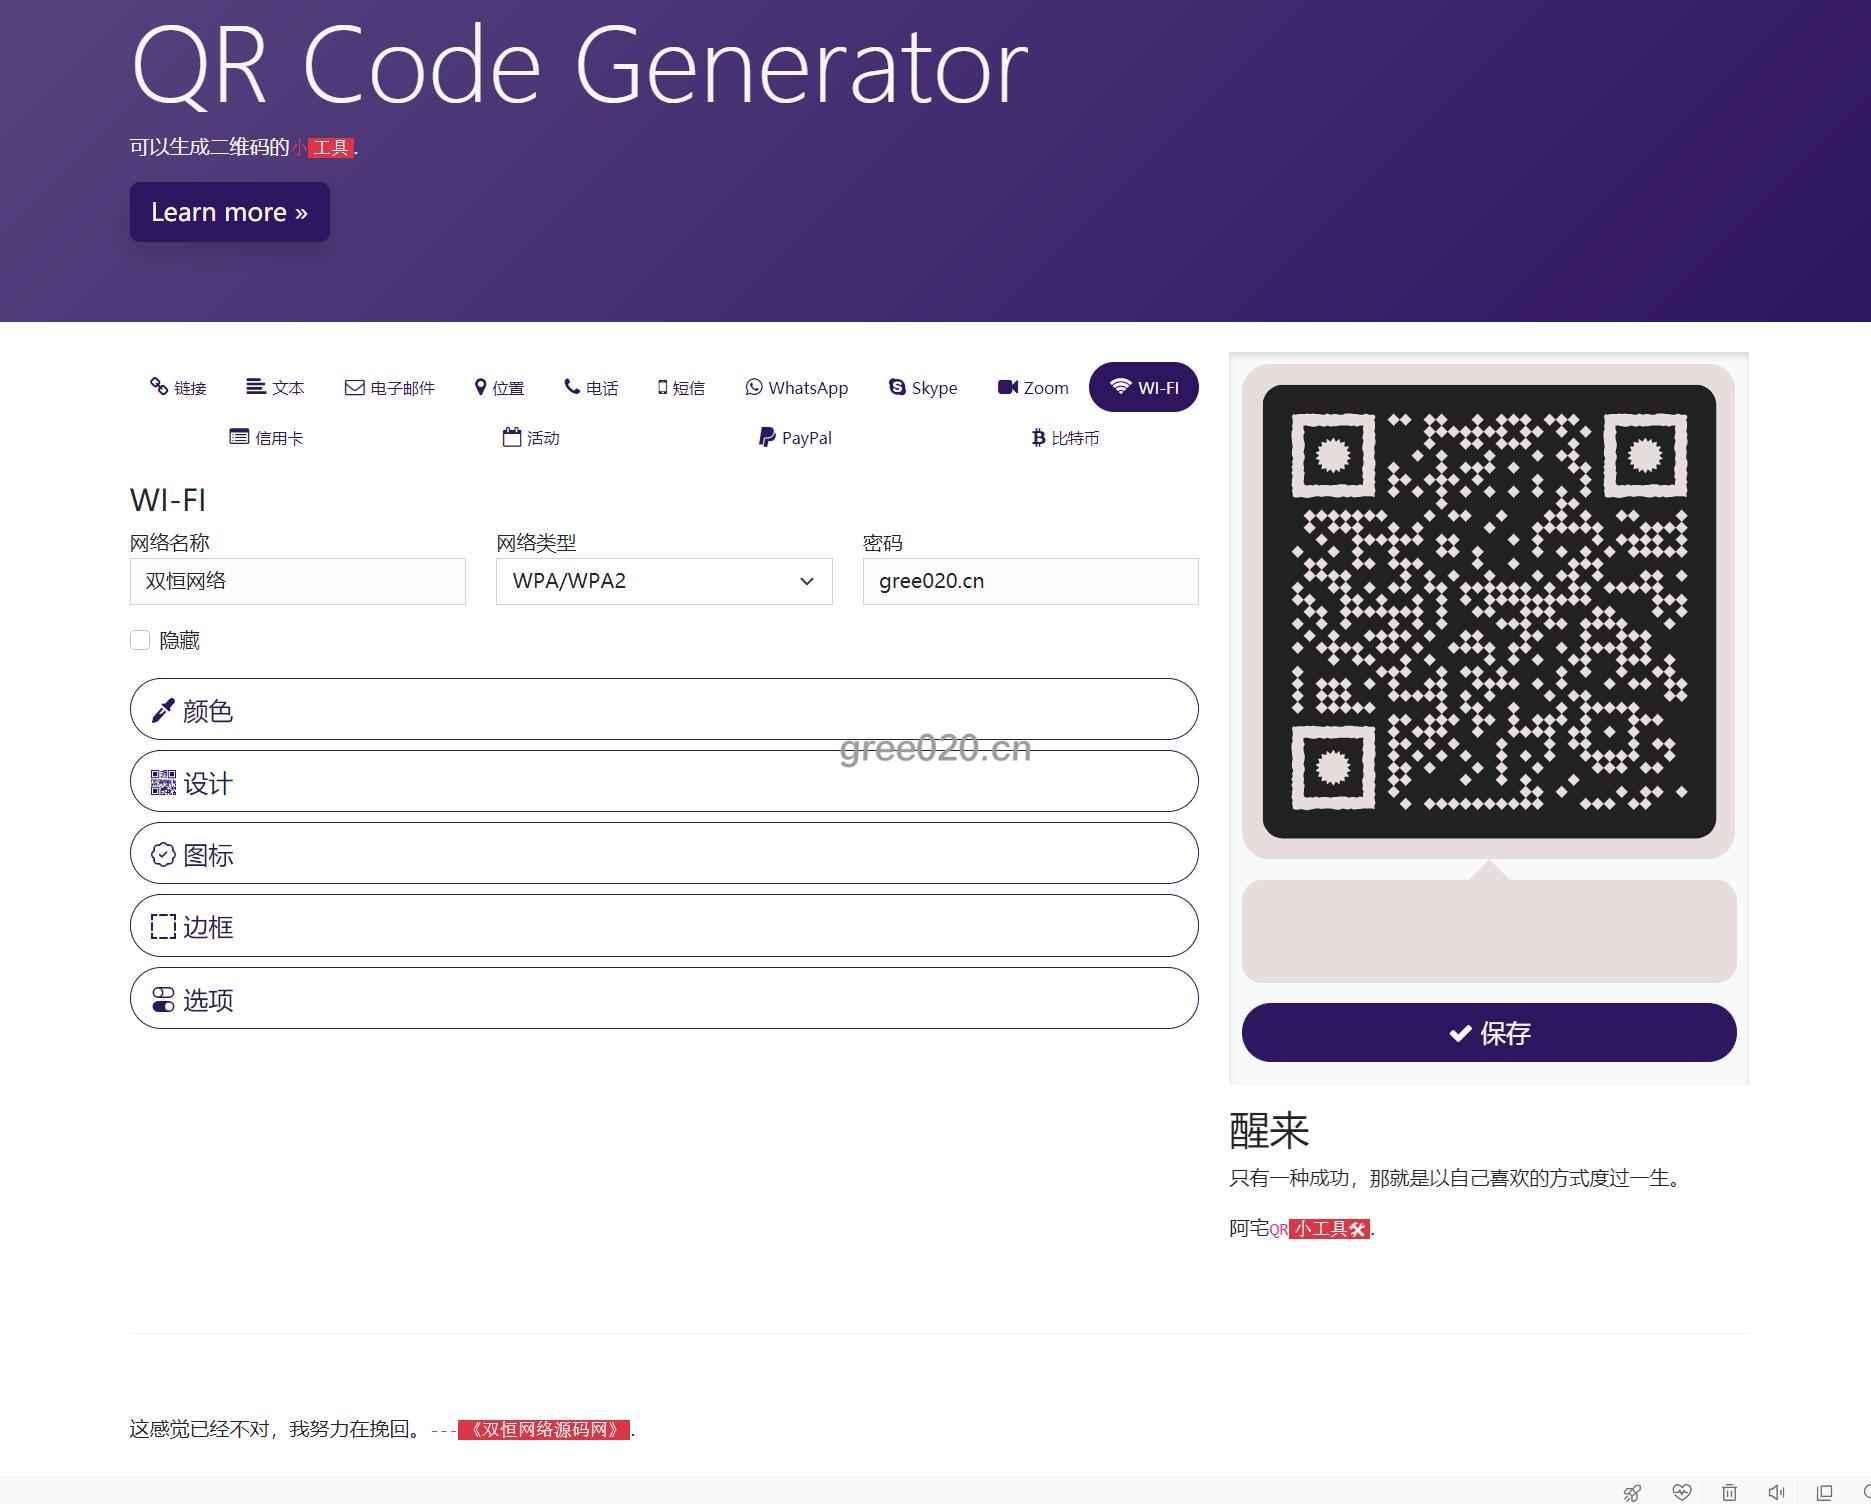
Task: Select the Zoom meeting tab
Action: click(1032, 388)
